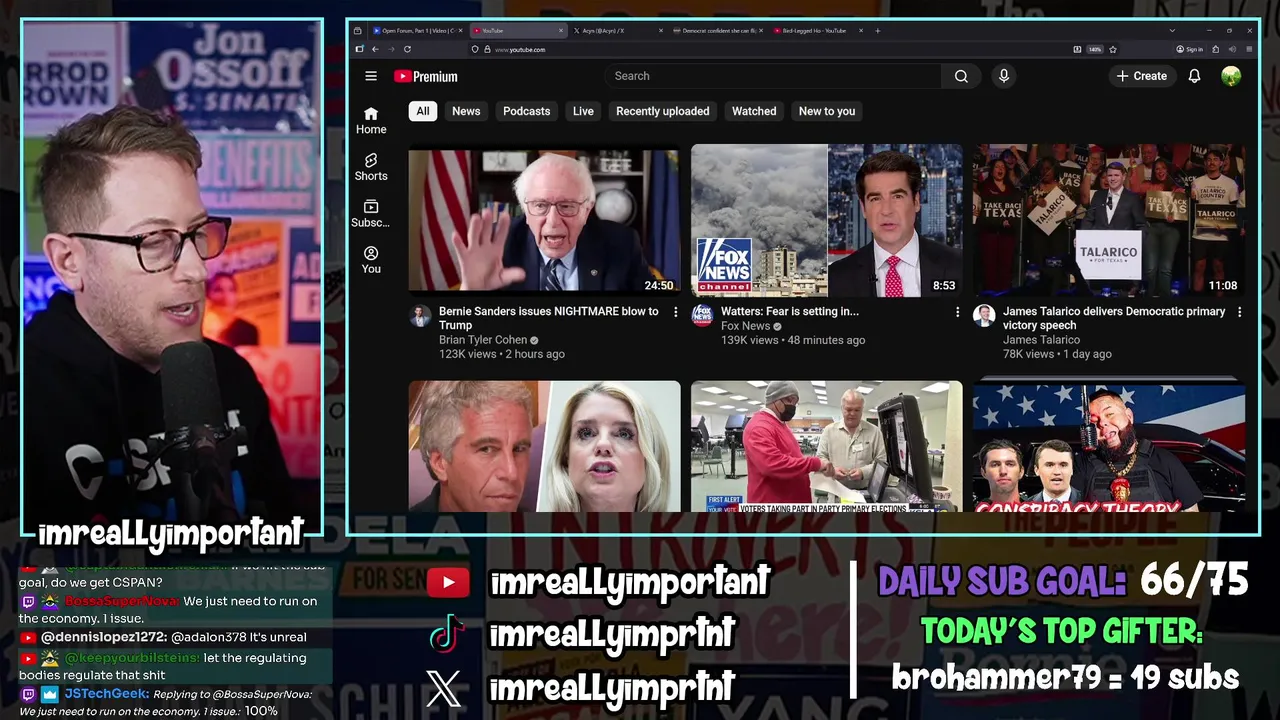Screen dimensions: 1280x720
Task: Open a new browser tab
Action: (x=878, y=31)
